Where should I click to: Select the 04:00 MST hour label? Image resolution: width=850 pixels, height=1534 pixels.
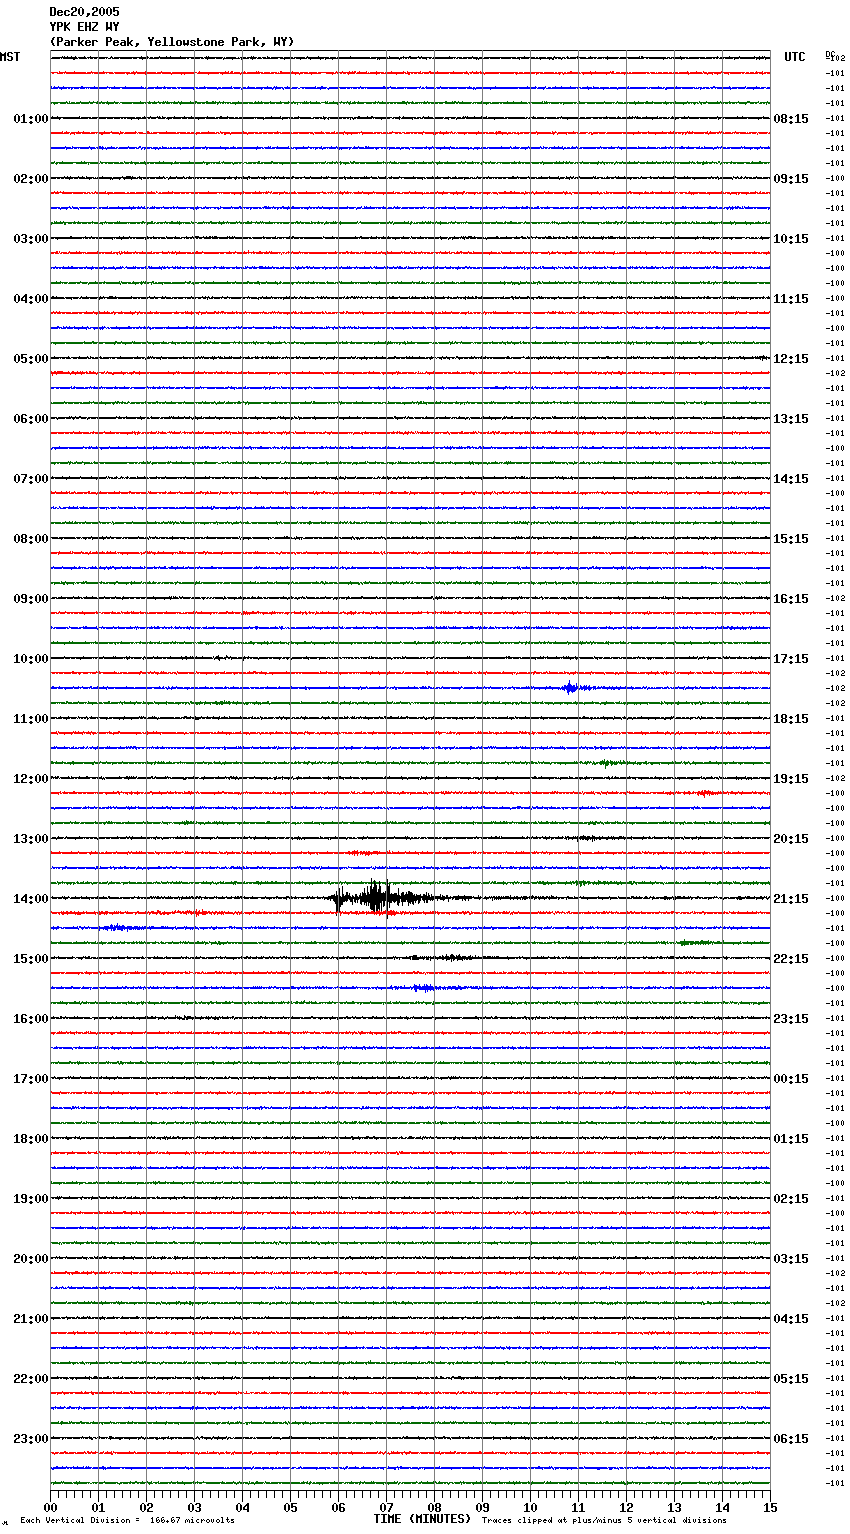[31, 299]
